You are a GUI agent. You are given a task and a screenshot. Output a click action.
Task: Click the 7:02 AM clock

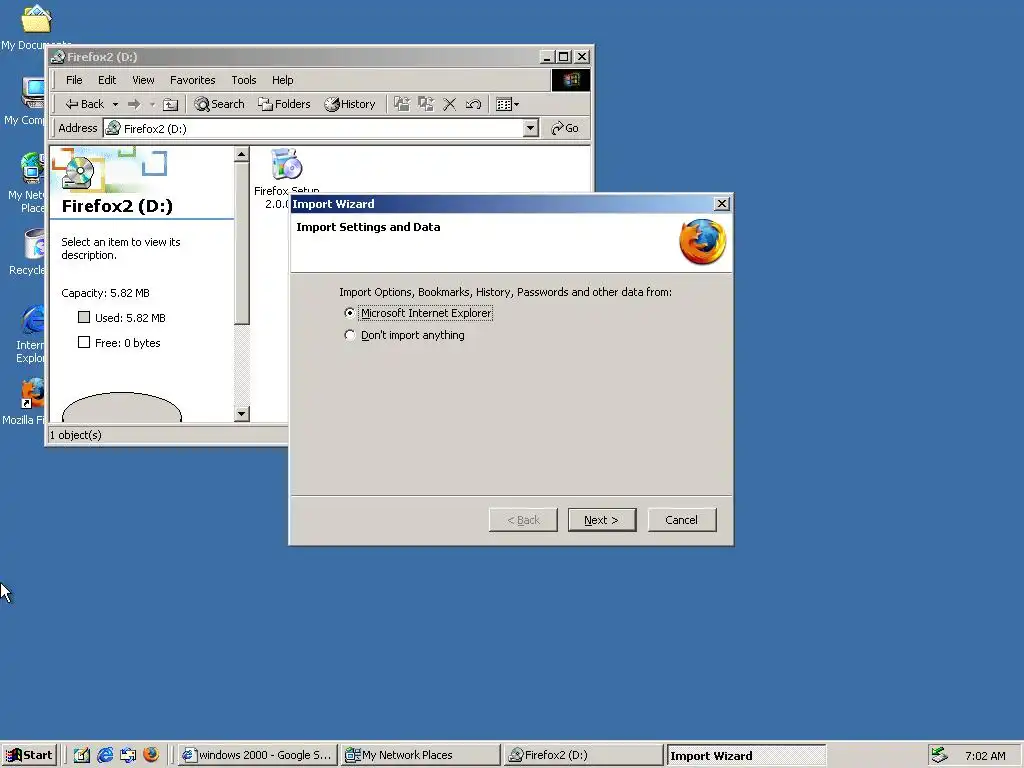[985, 756]
